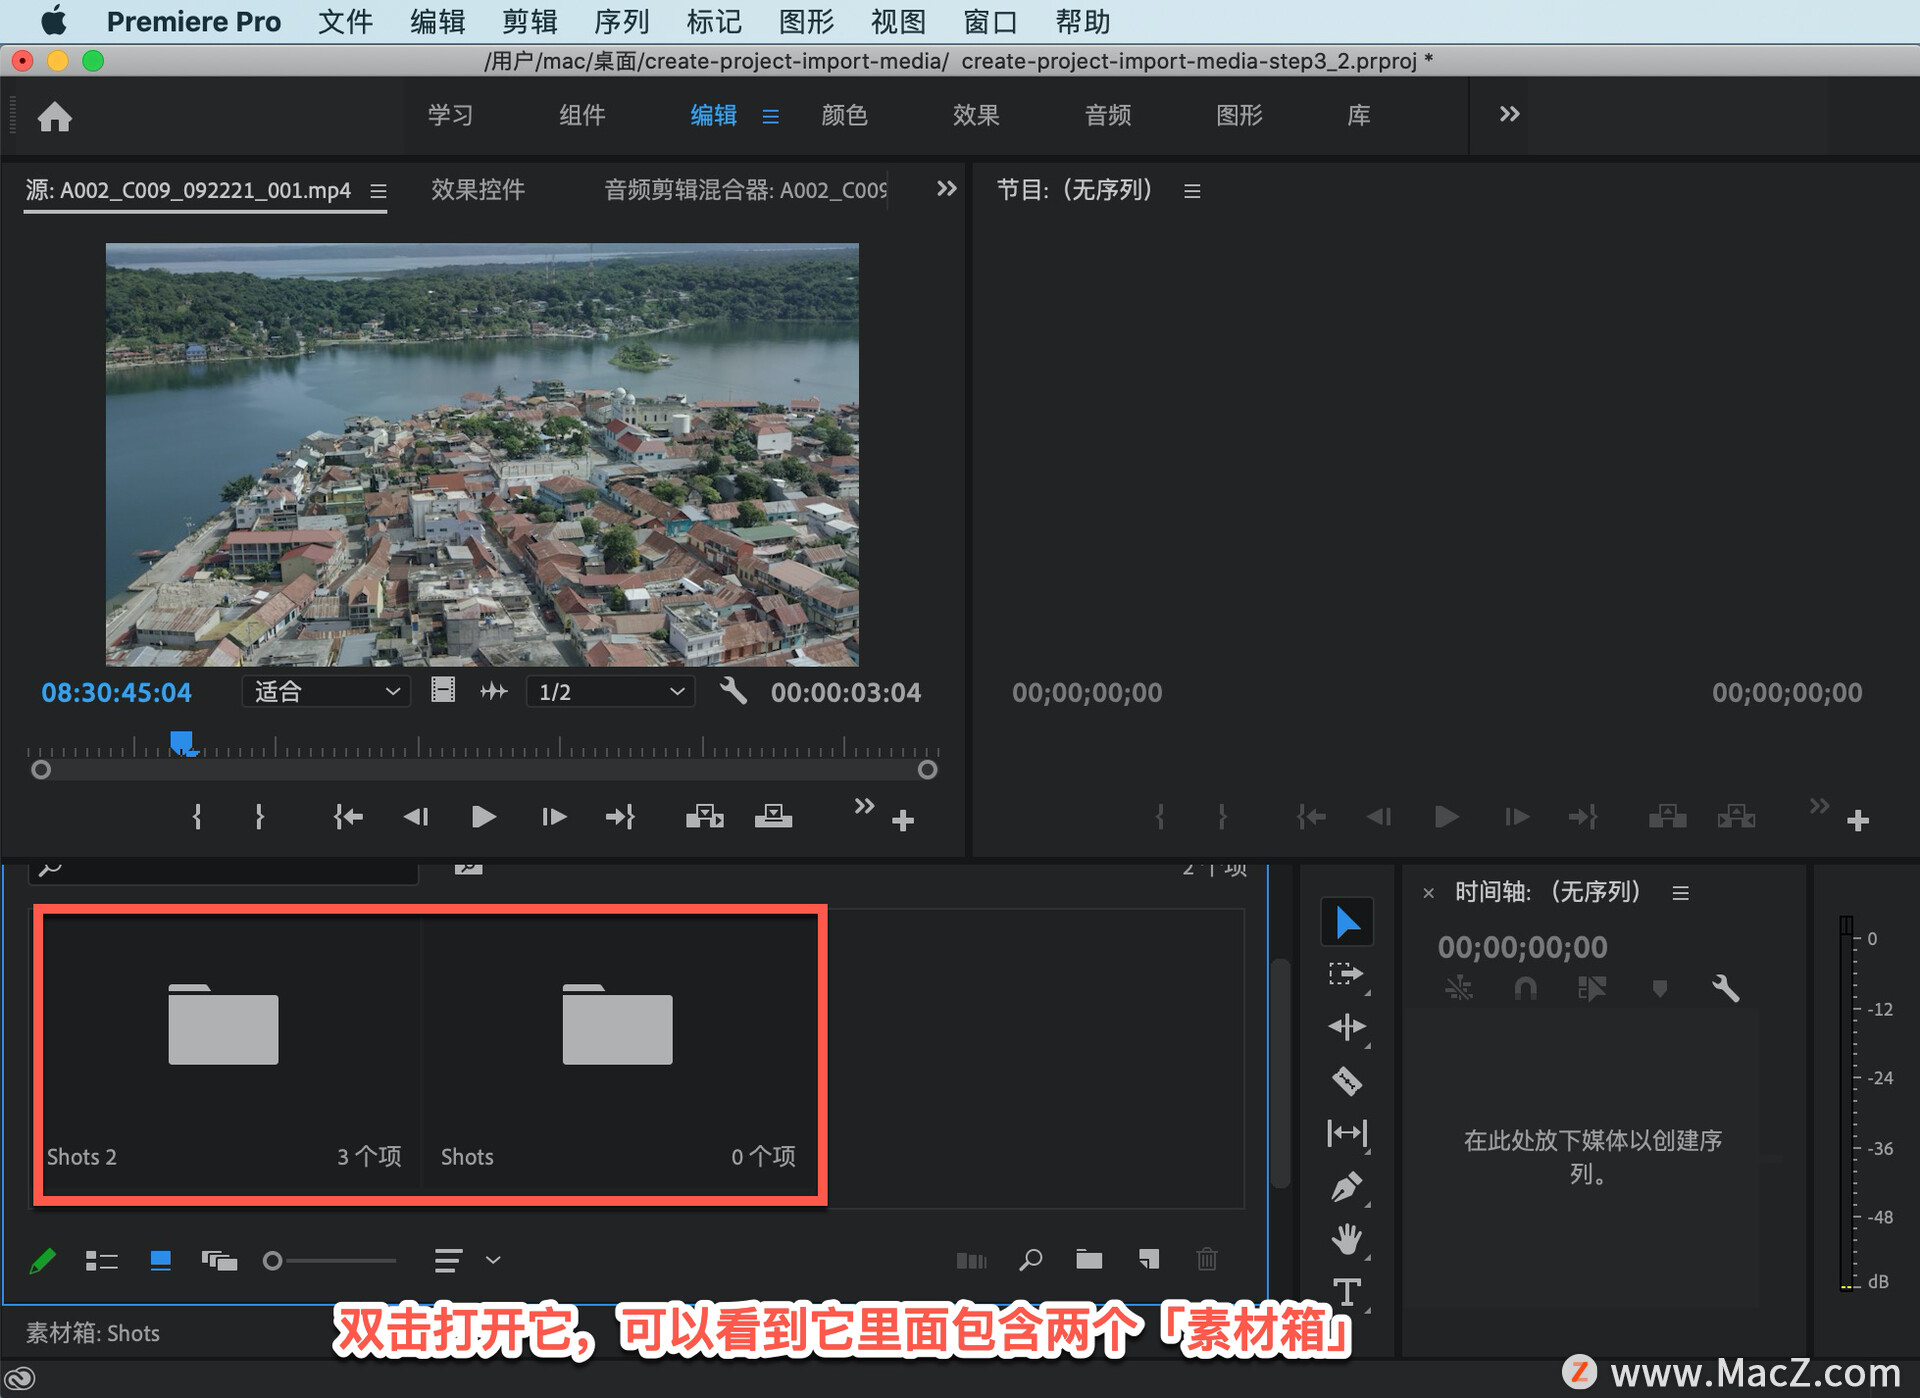Click the Insert button in Source monitor
Screen dimensions: 1920x1398
(705, 817)
